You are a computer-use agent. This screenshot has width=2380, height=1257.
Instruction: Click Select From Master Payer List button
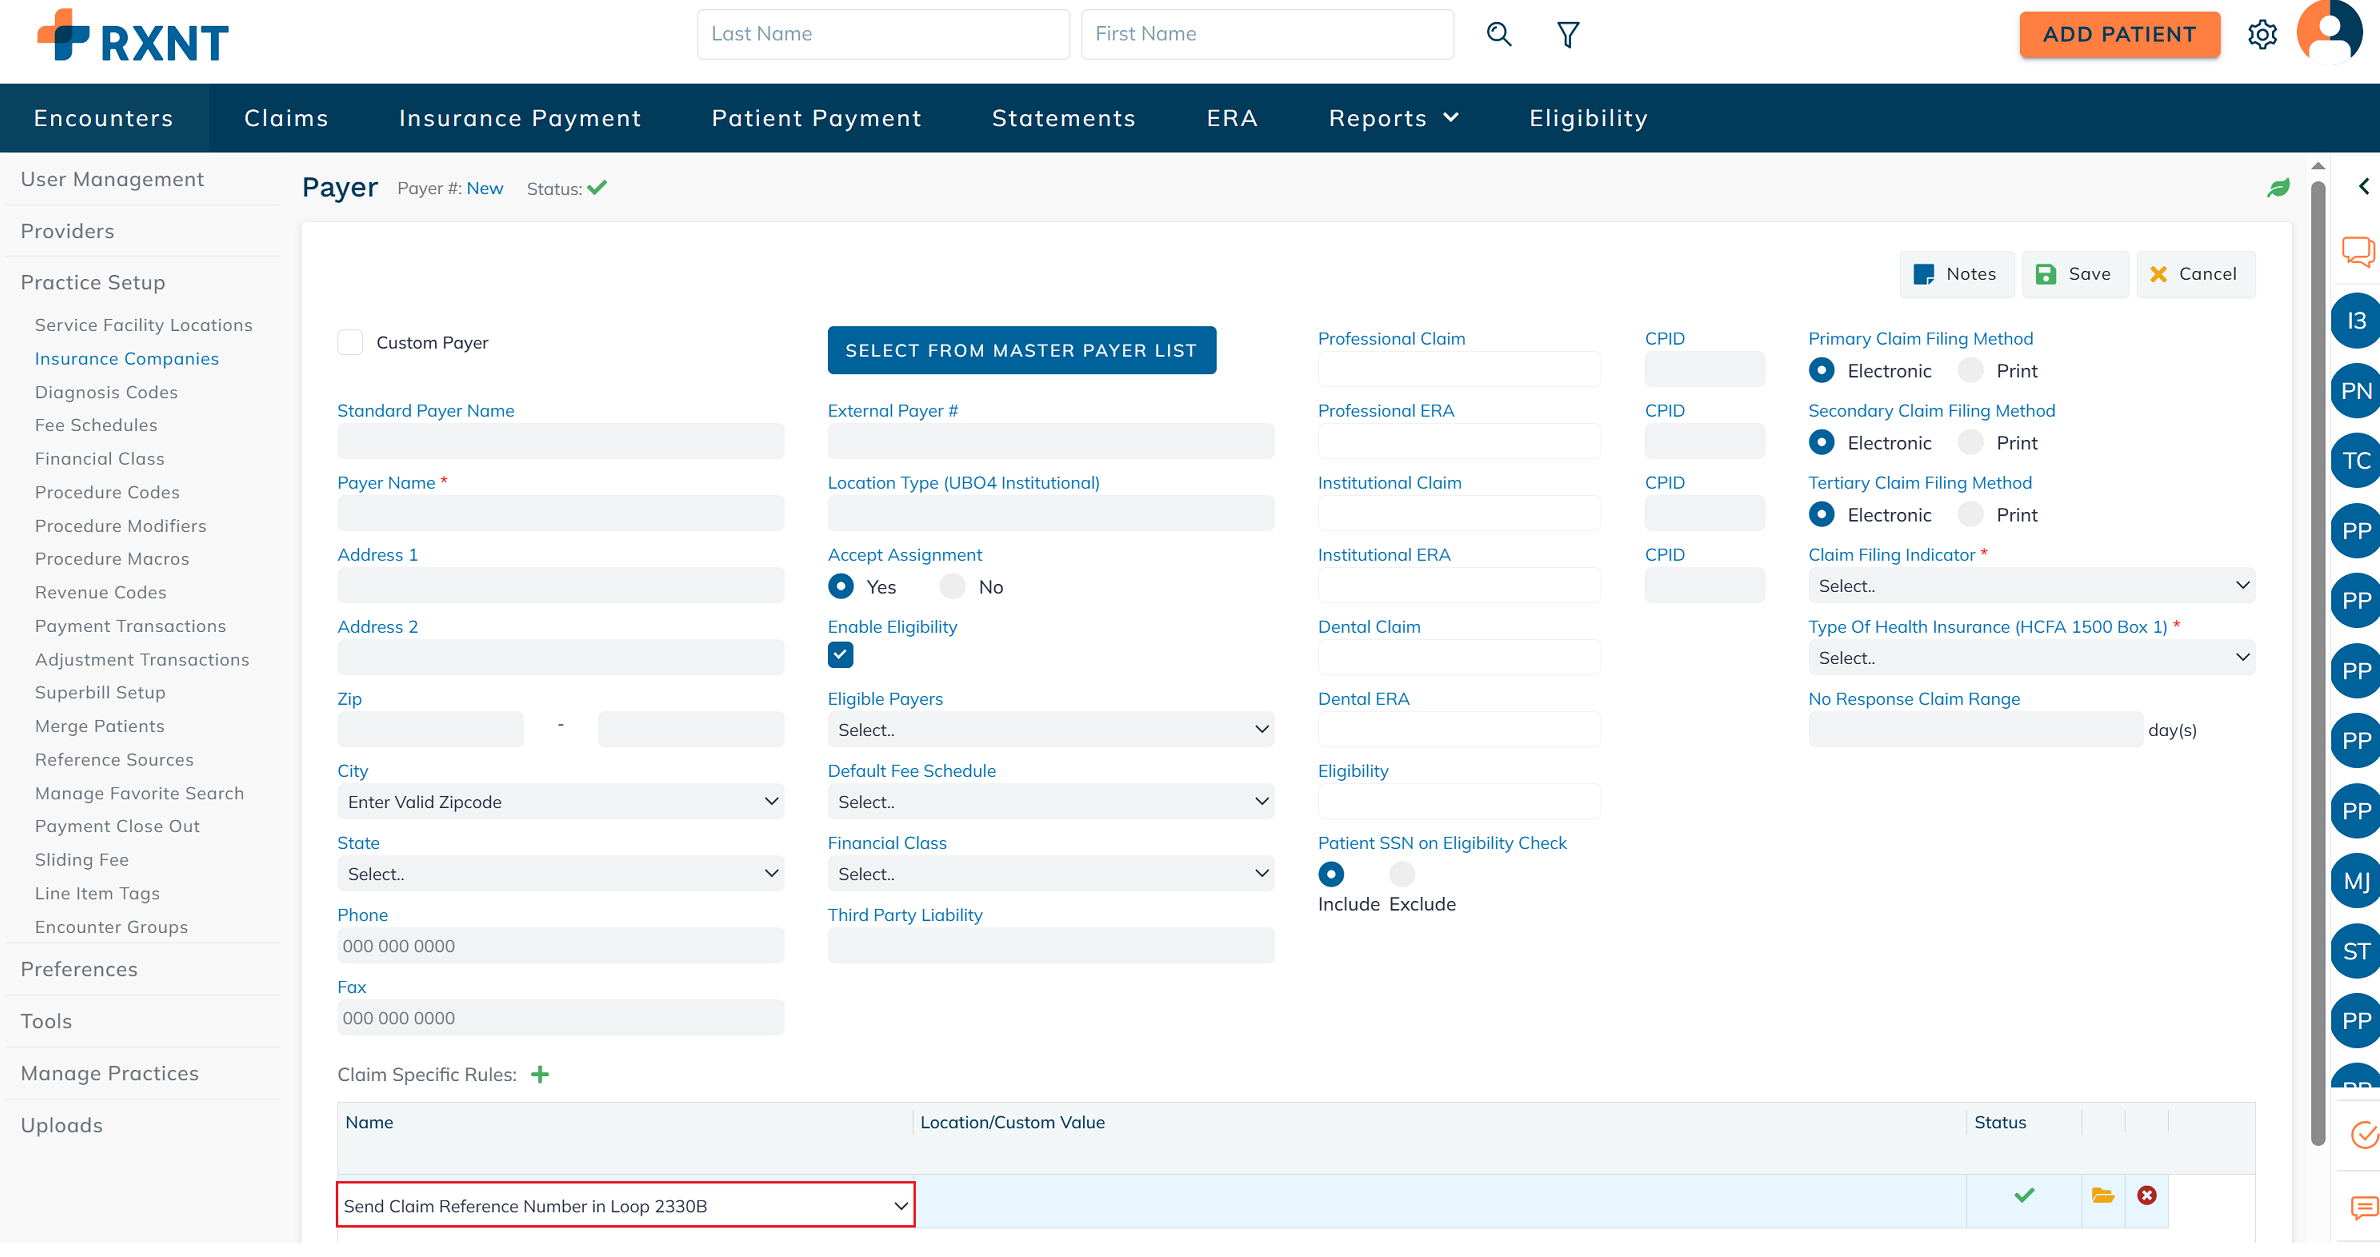tap(1021, 350)
